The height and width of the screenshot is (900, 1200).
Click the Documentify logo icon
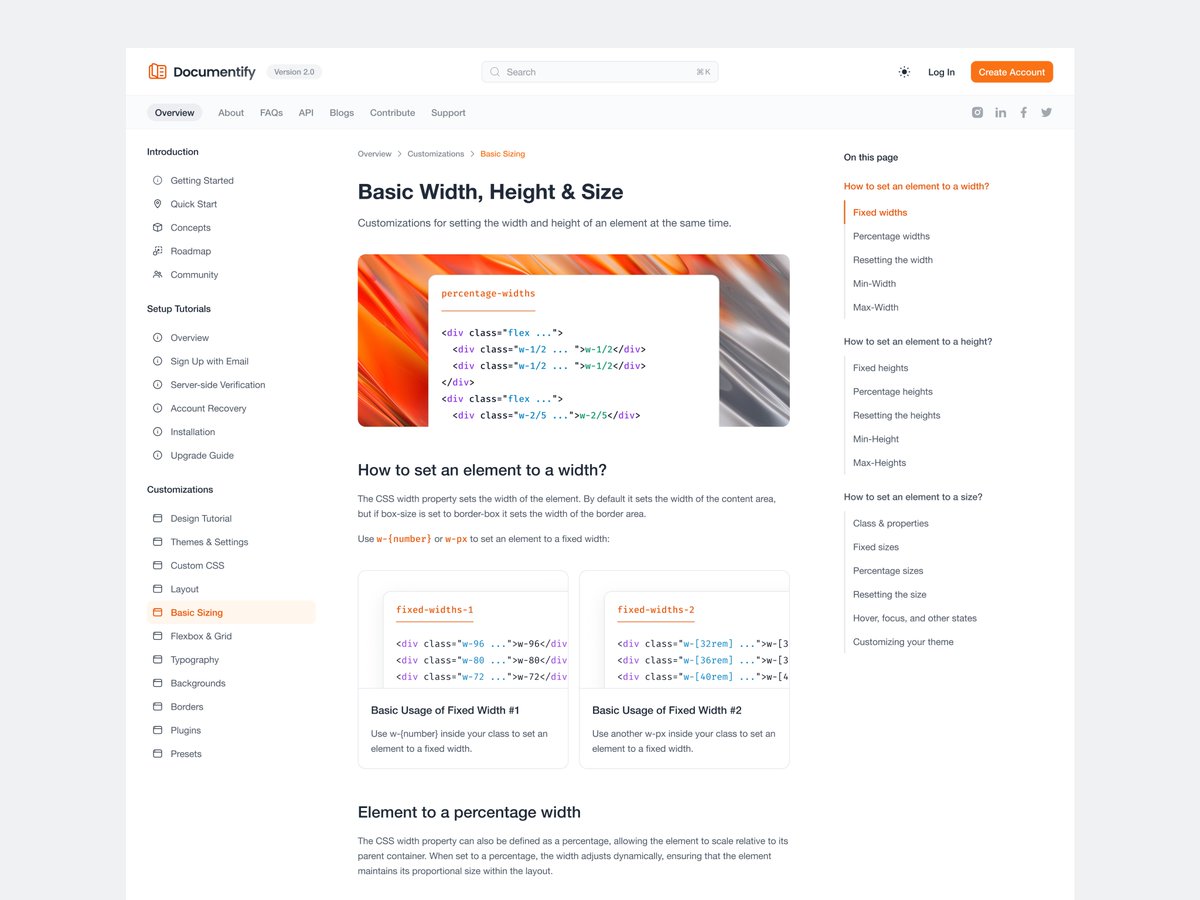click(x=156, y=71)
